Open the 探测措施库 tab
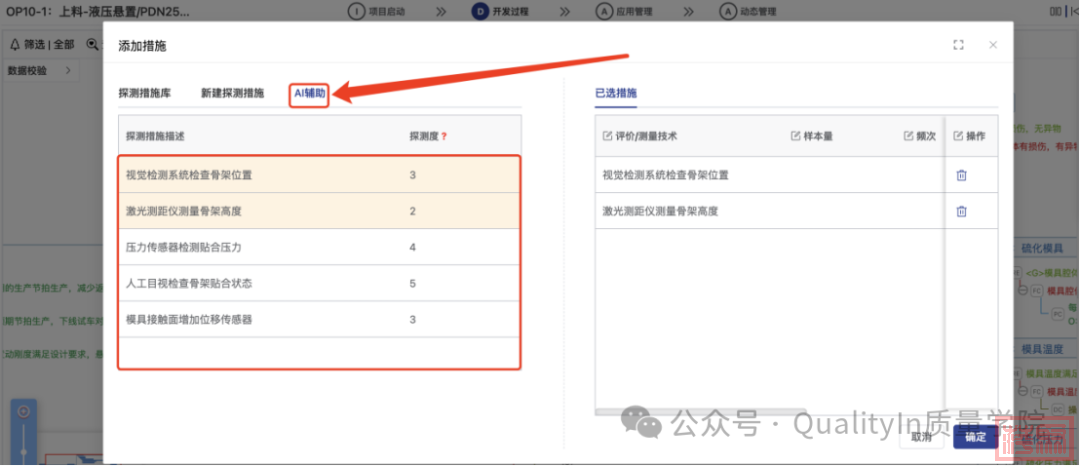Viewport: 1080px width, 466px height. (x=145, y=93)
